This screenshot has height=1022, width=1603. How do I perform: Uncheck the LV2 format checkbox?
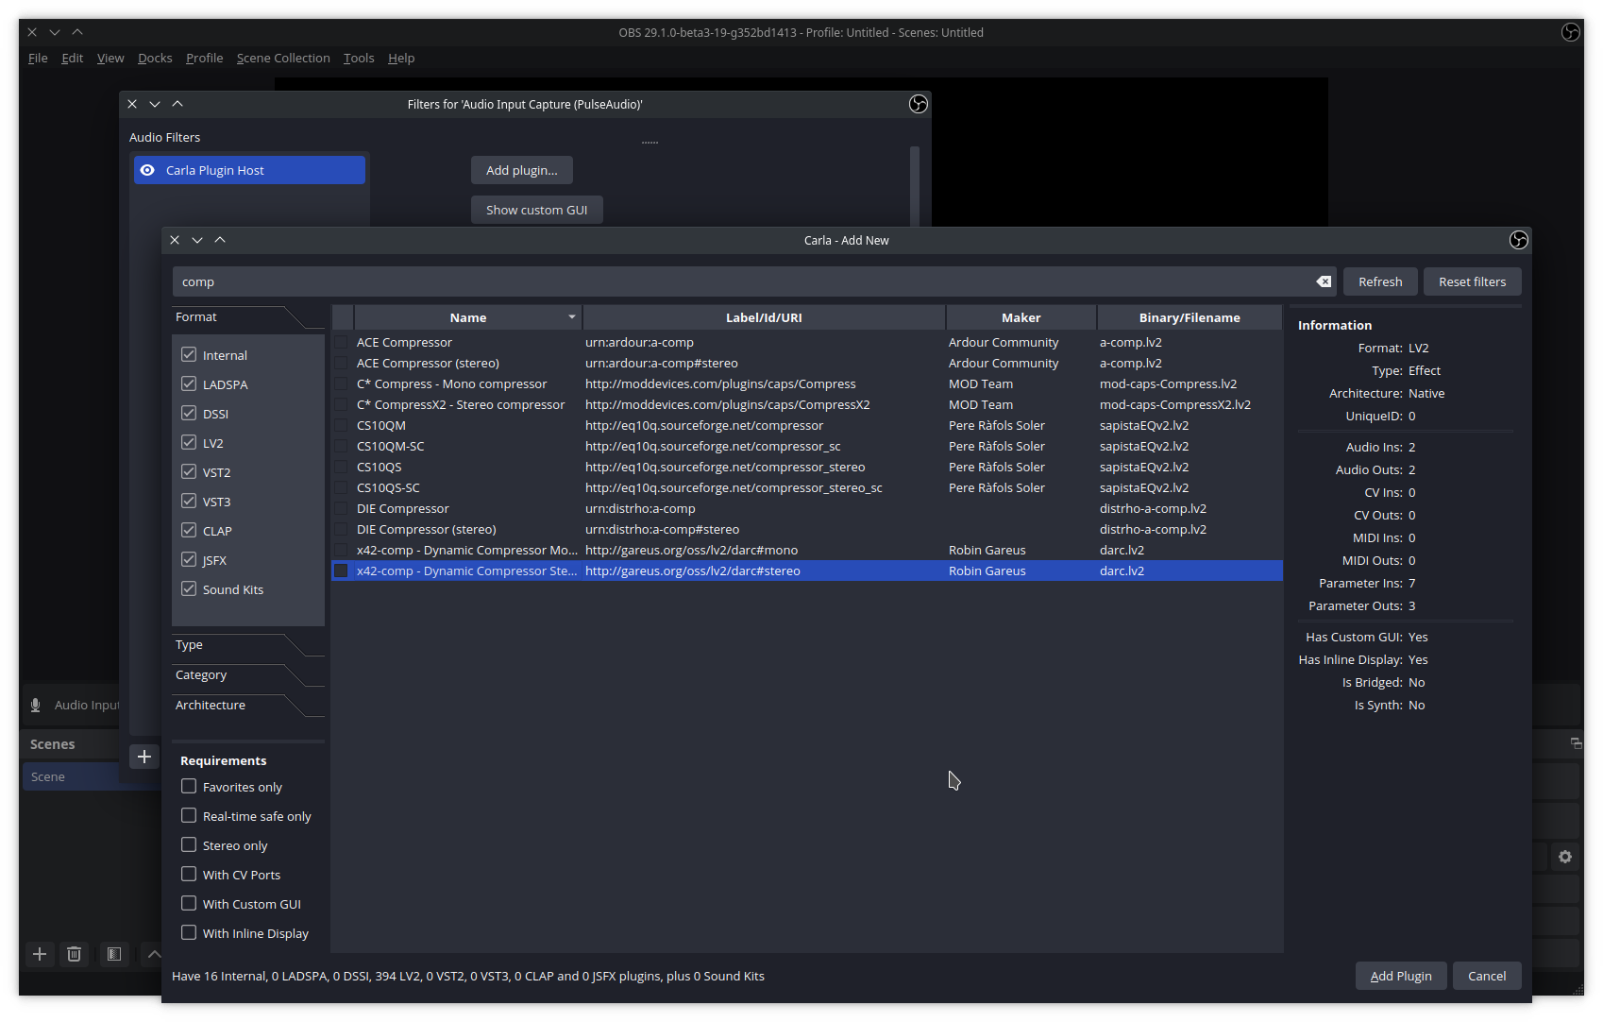coord(188,442)
